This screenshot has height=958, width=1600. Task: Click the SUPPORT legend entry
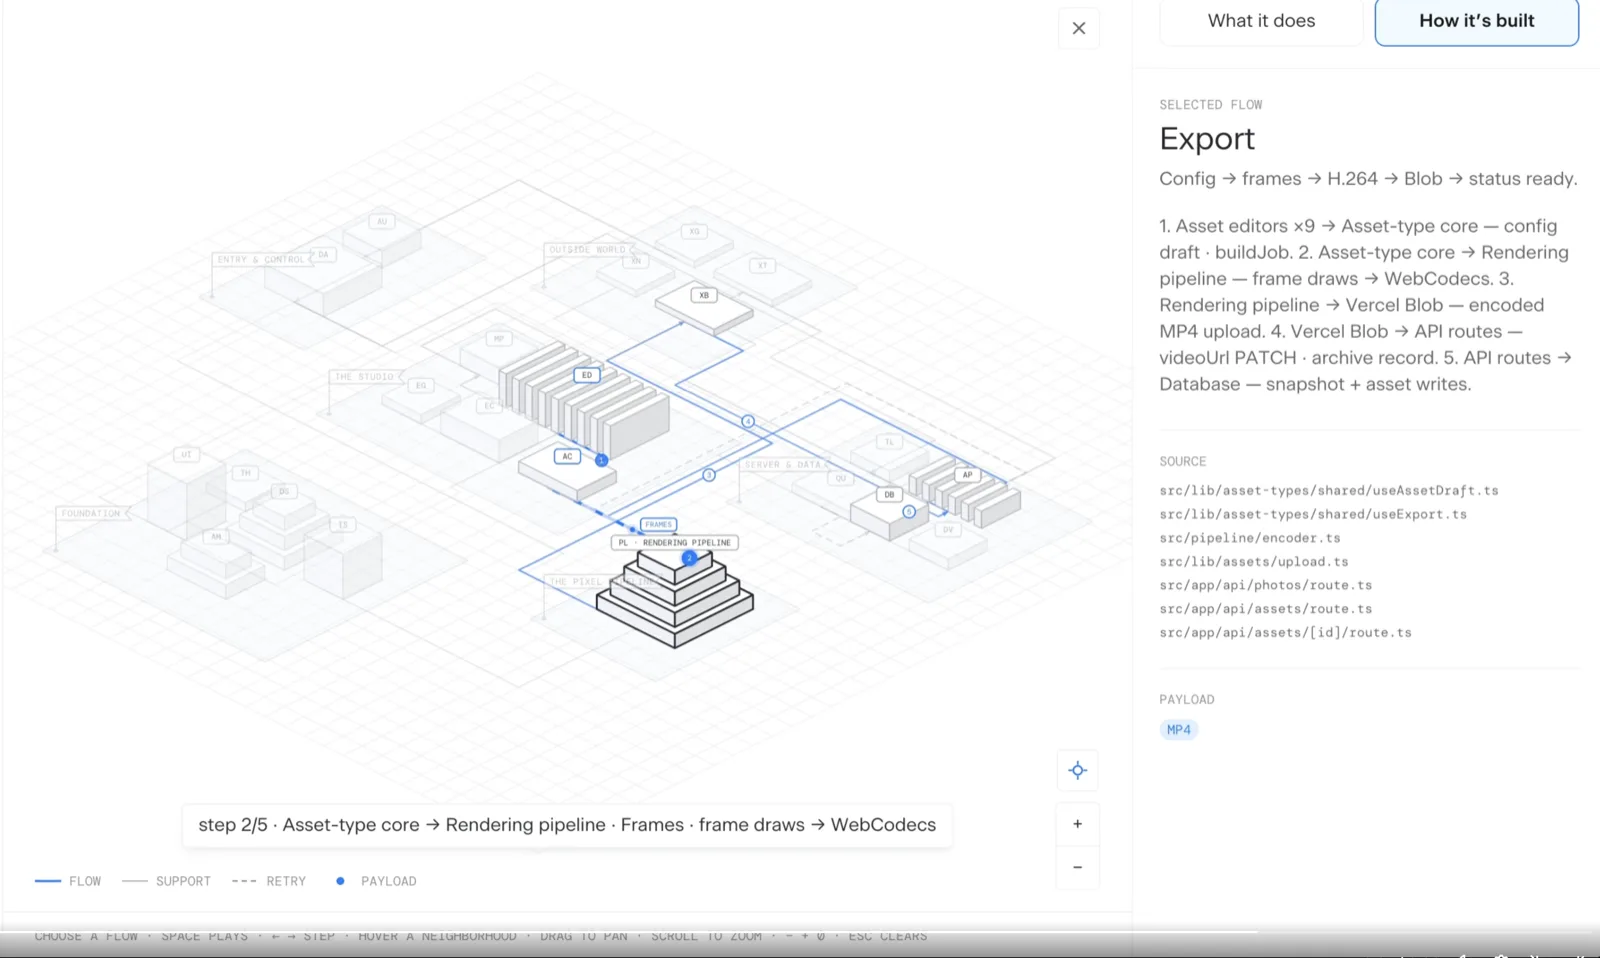click(166, 881)
